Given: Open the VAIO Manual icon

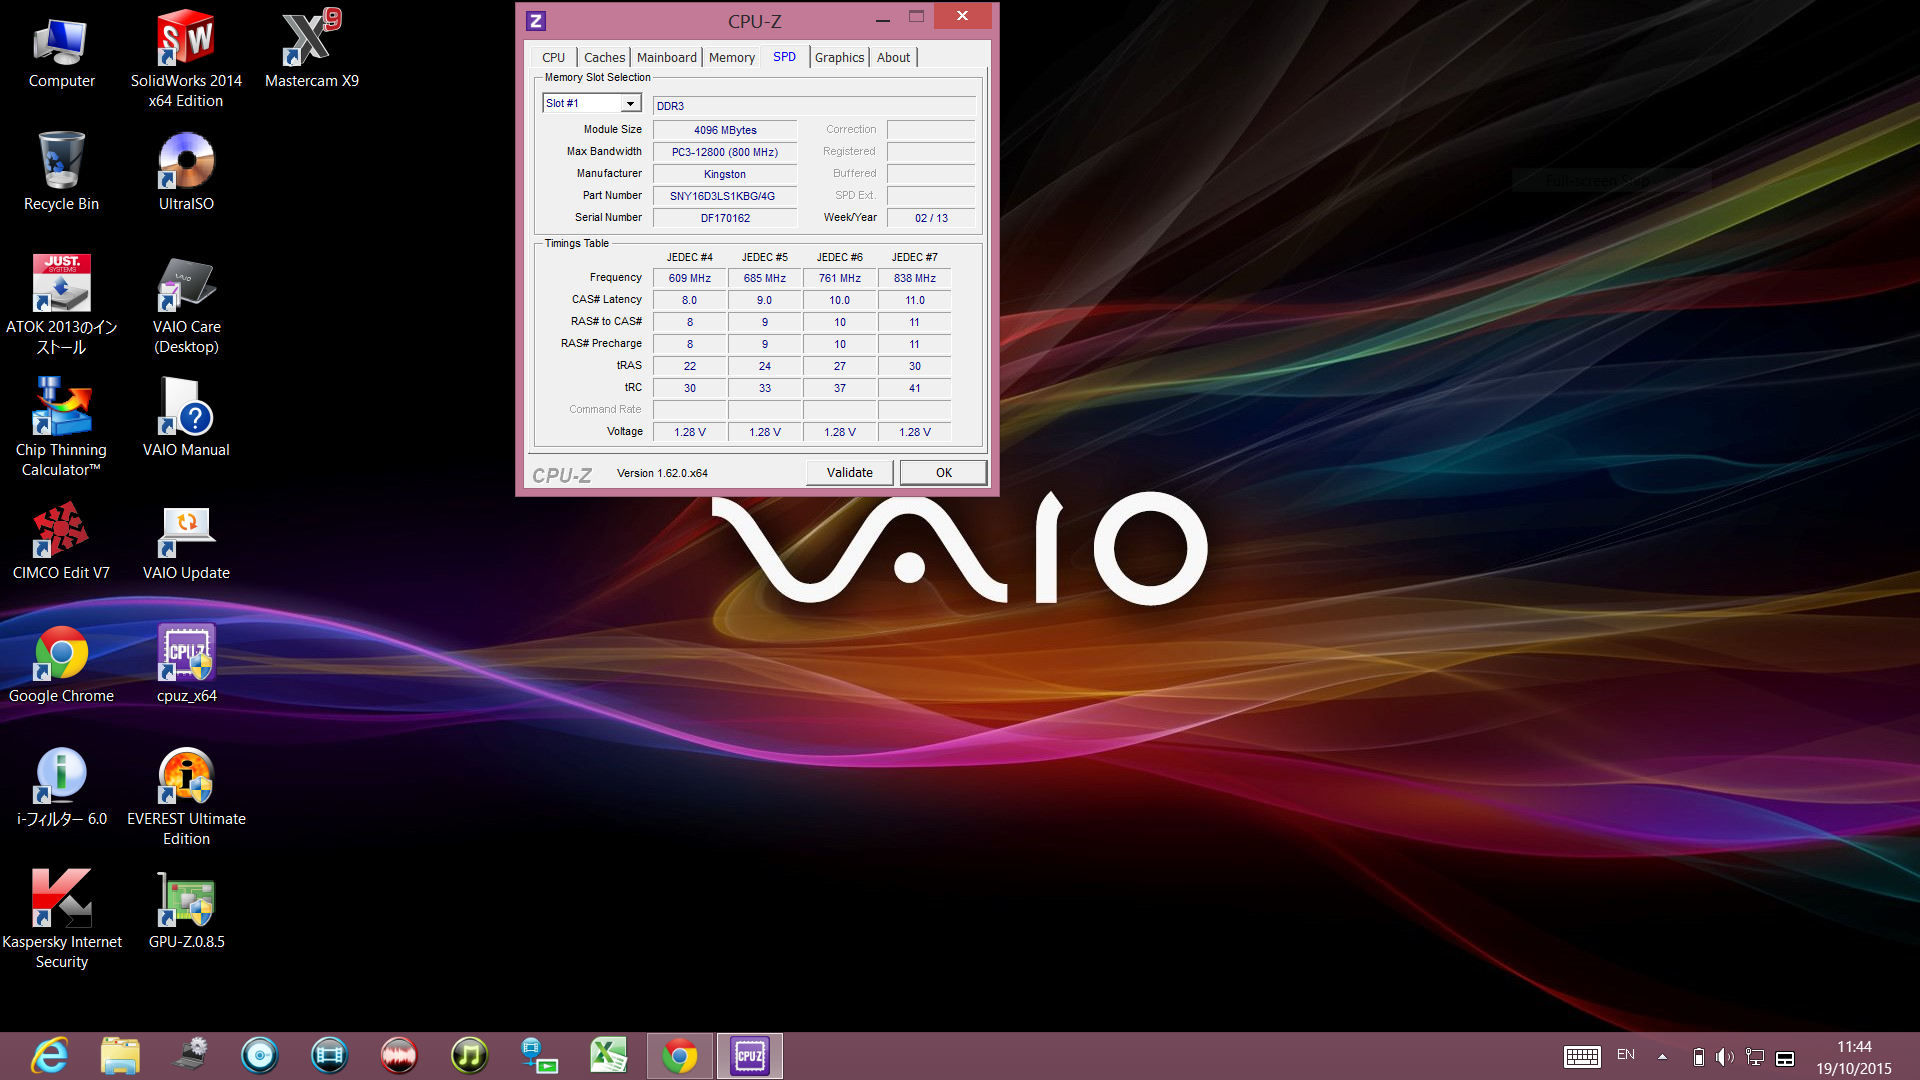Looking at the screenshot, I should point(186,417).
